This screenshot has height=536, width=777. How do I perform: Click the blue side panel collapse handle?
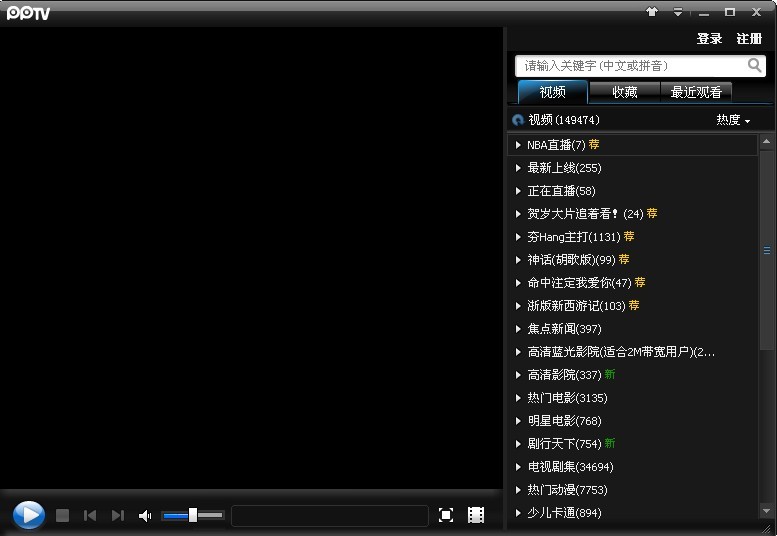(767, 251)
